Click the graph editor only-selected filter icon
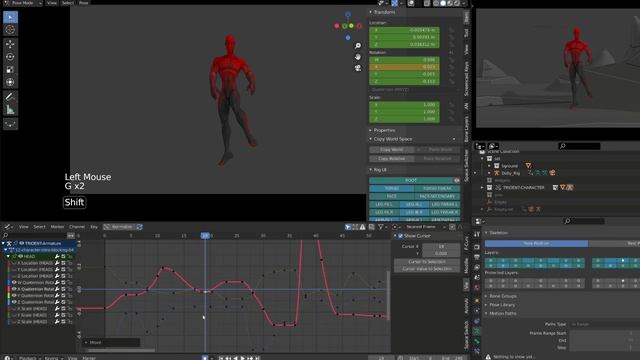 point(348,227)
